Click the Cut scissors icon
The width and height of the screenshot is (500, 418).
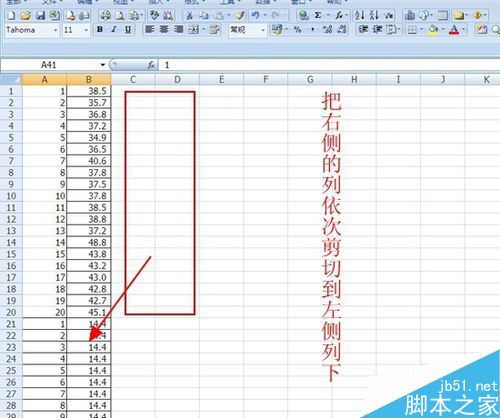190,15
